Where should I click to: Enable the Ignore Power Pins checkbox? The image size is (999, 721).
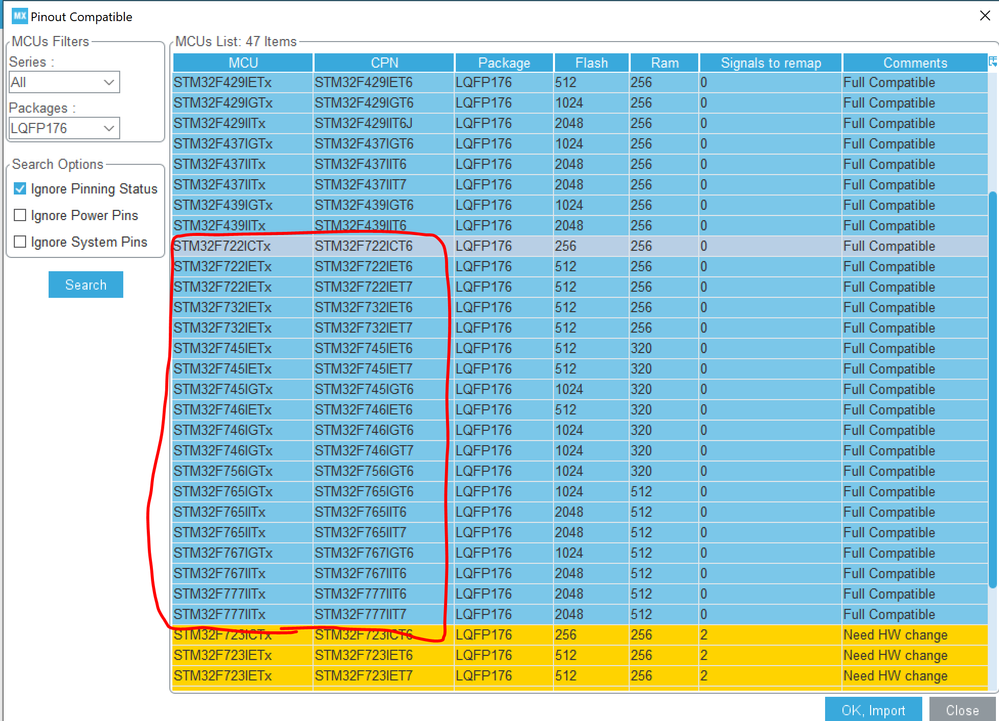[20, 215]
